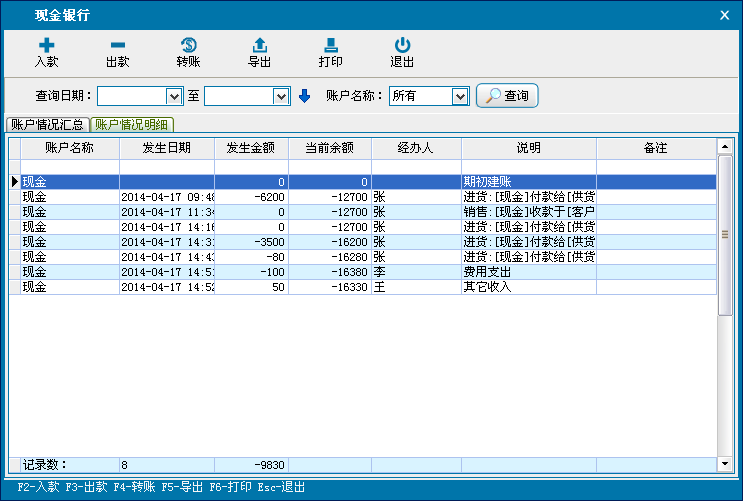Screen dimensions: 743x501
Task: Switch to the 账户情况汇总 tab
Action: (x=47, y=125)
